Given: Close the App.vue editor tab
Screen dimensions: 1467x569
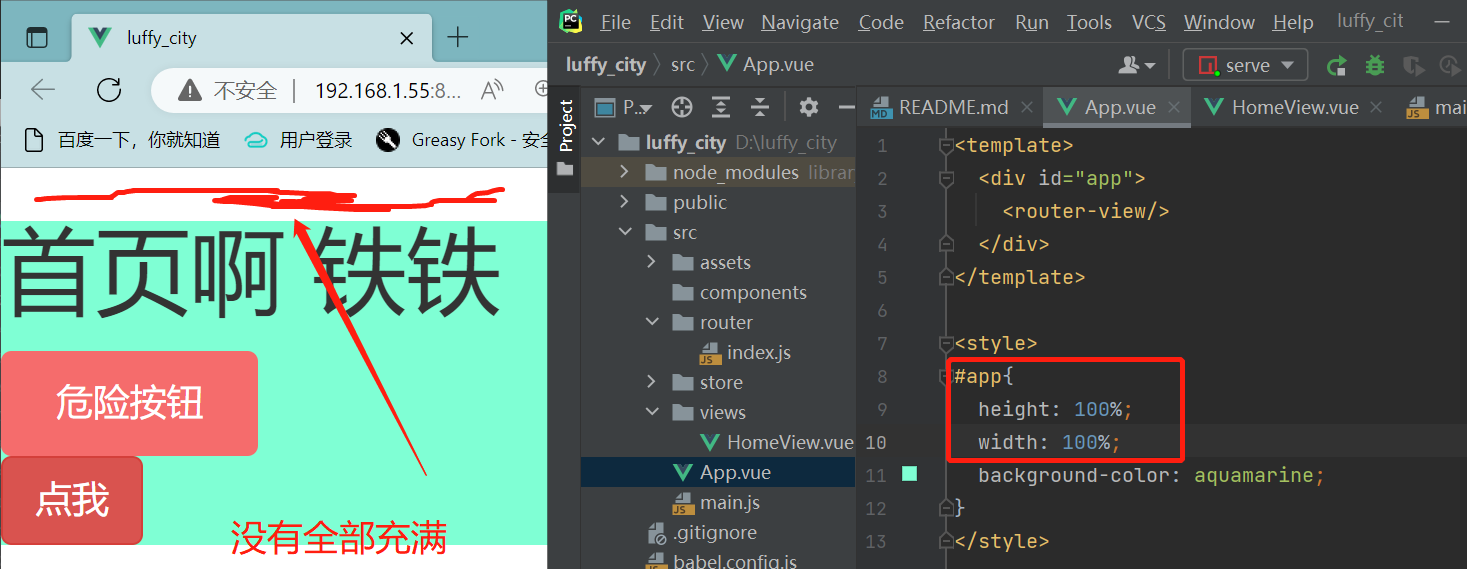Looking at the screenshot, I should point(1175,107).
